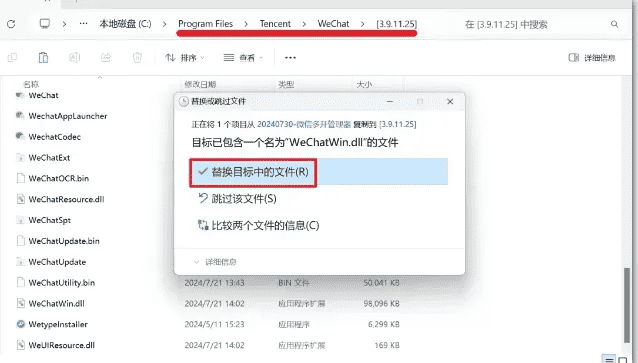
Task: Click the WeUIResource.dll file icon
Action: [x=20, y=345]
